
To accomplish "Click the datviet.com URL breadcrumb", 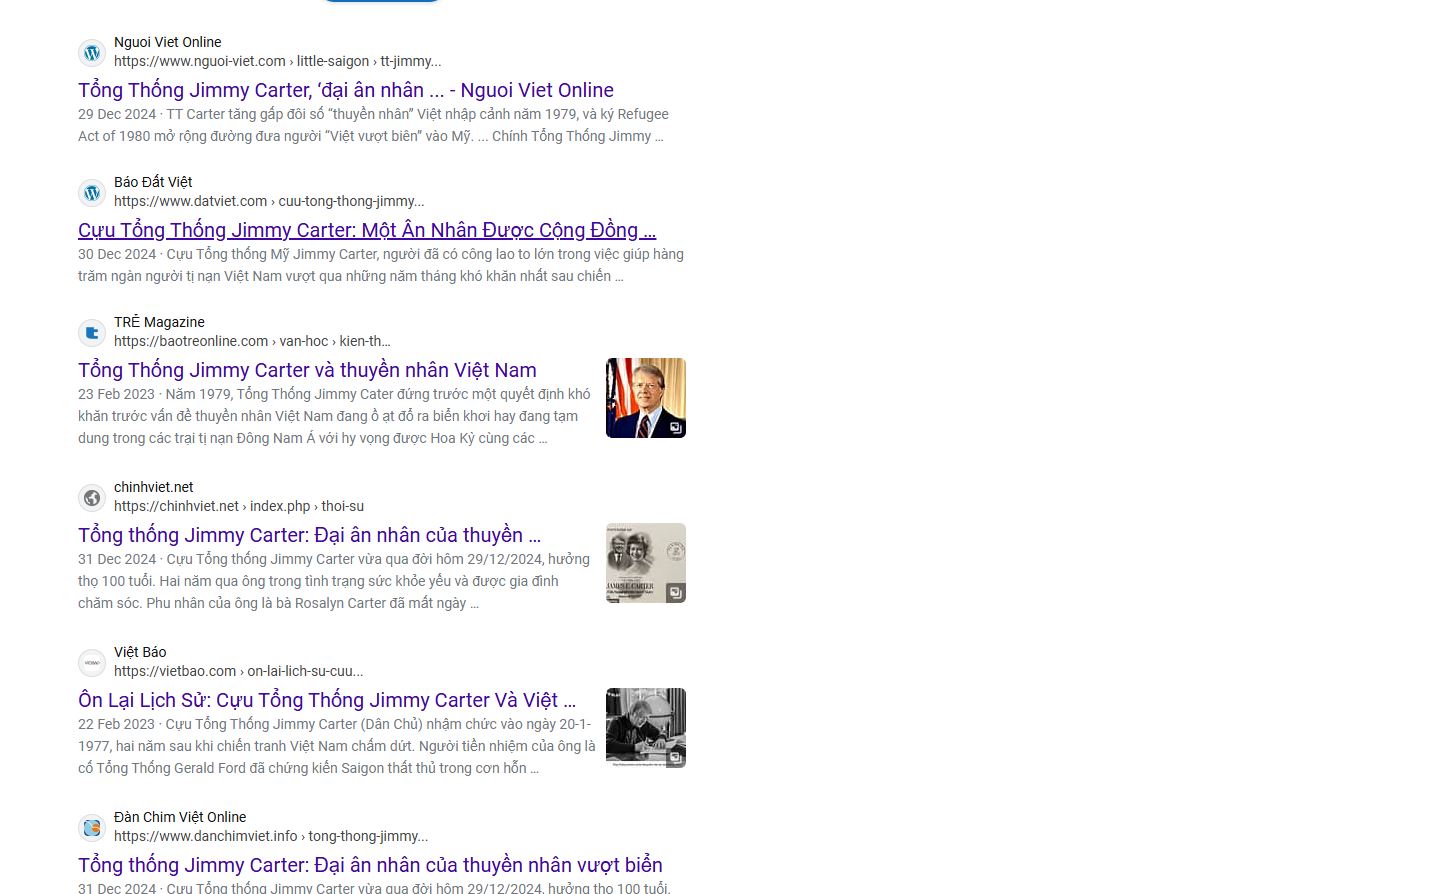I will [268, 202].
